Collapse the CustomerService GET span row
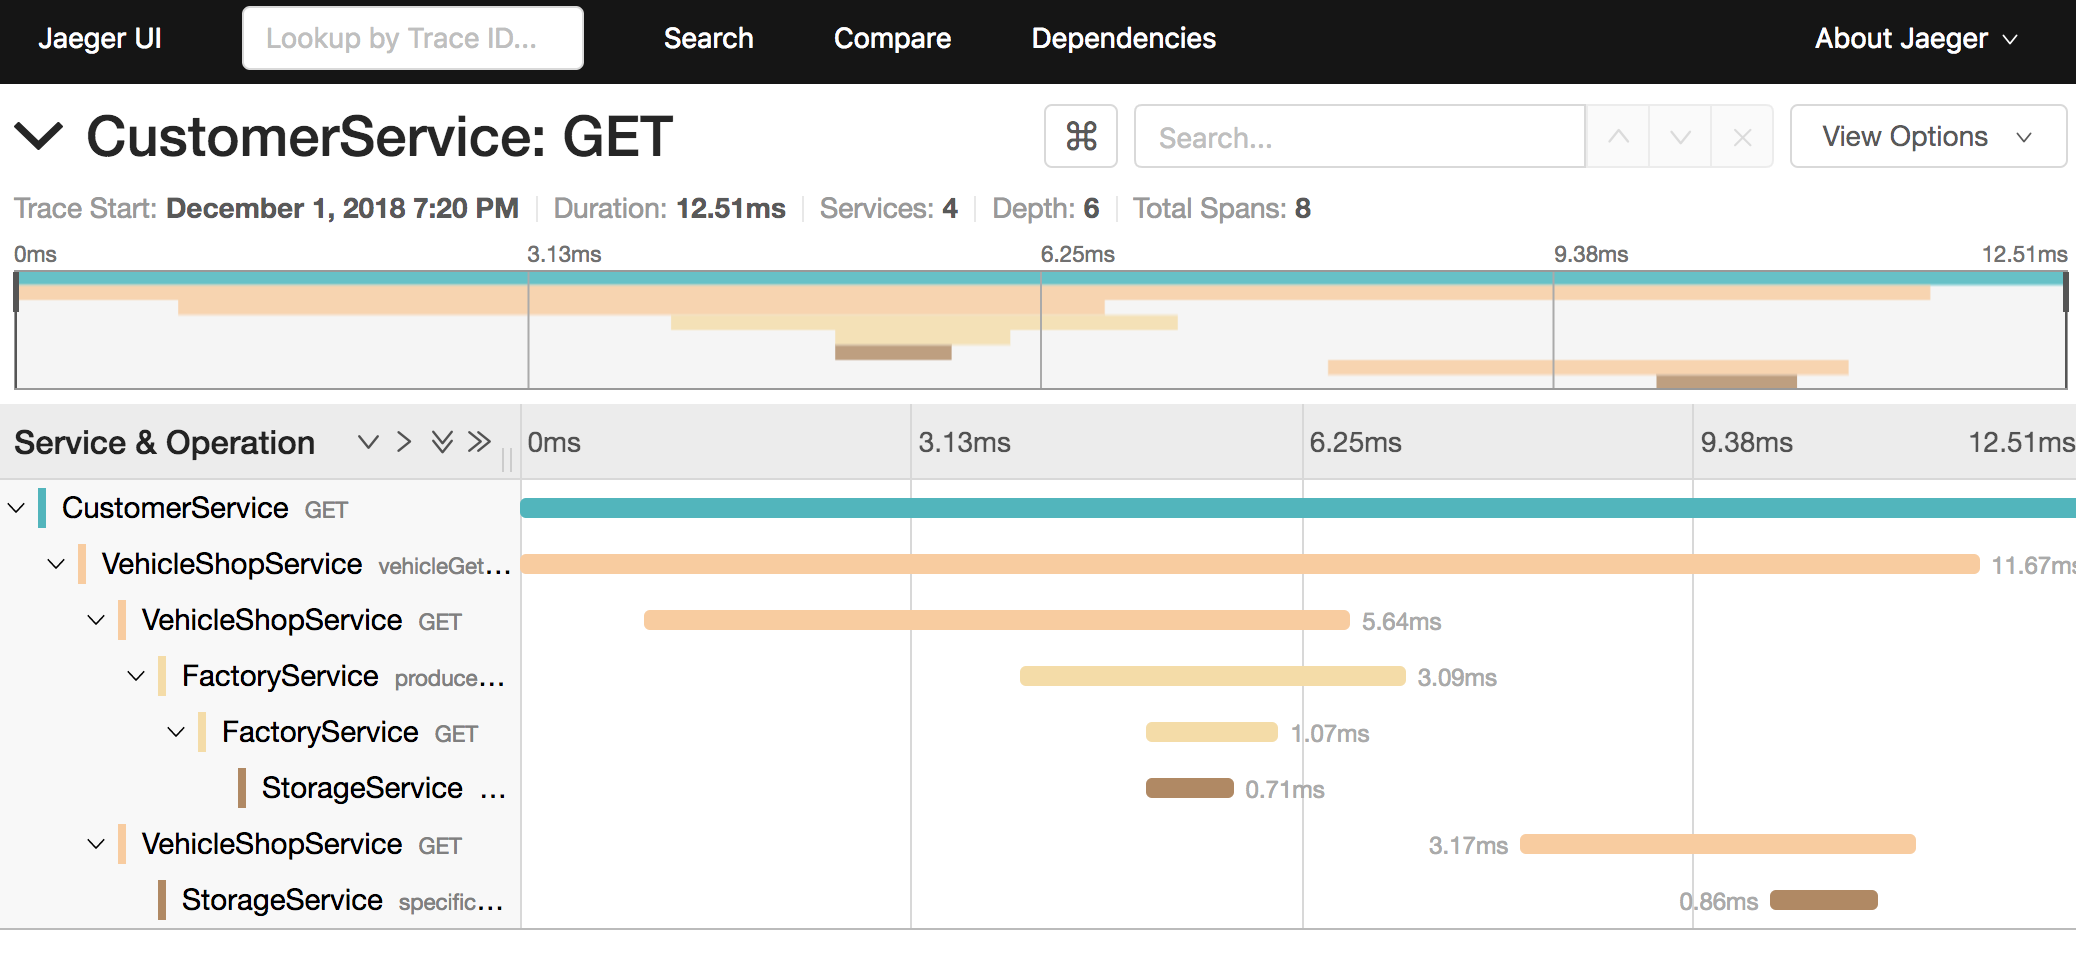 [16, 508]
